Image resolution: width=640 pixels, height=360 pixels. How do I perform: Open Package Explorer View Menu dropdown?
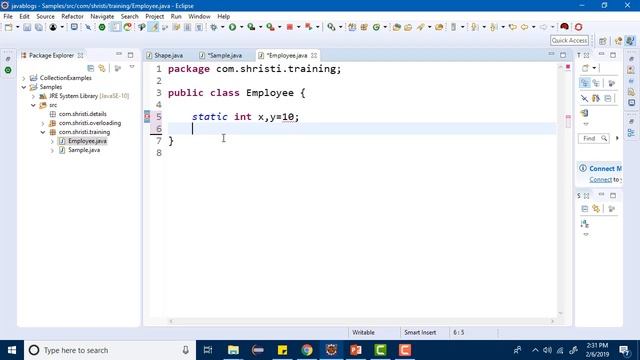click(132, 67)
